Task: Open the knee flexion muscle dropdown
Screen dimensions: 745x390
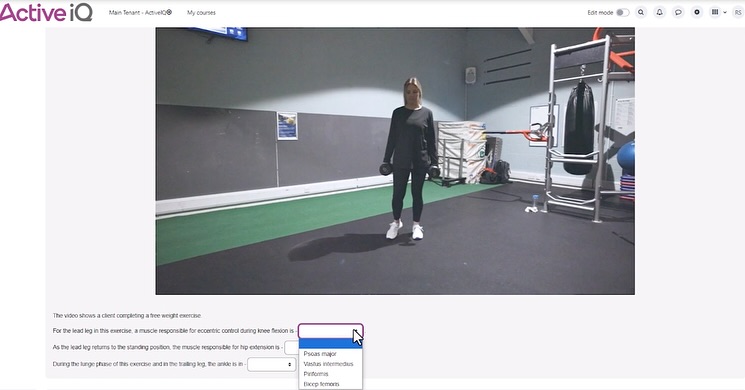Action: pos(331,331)
